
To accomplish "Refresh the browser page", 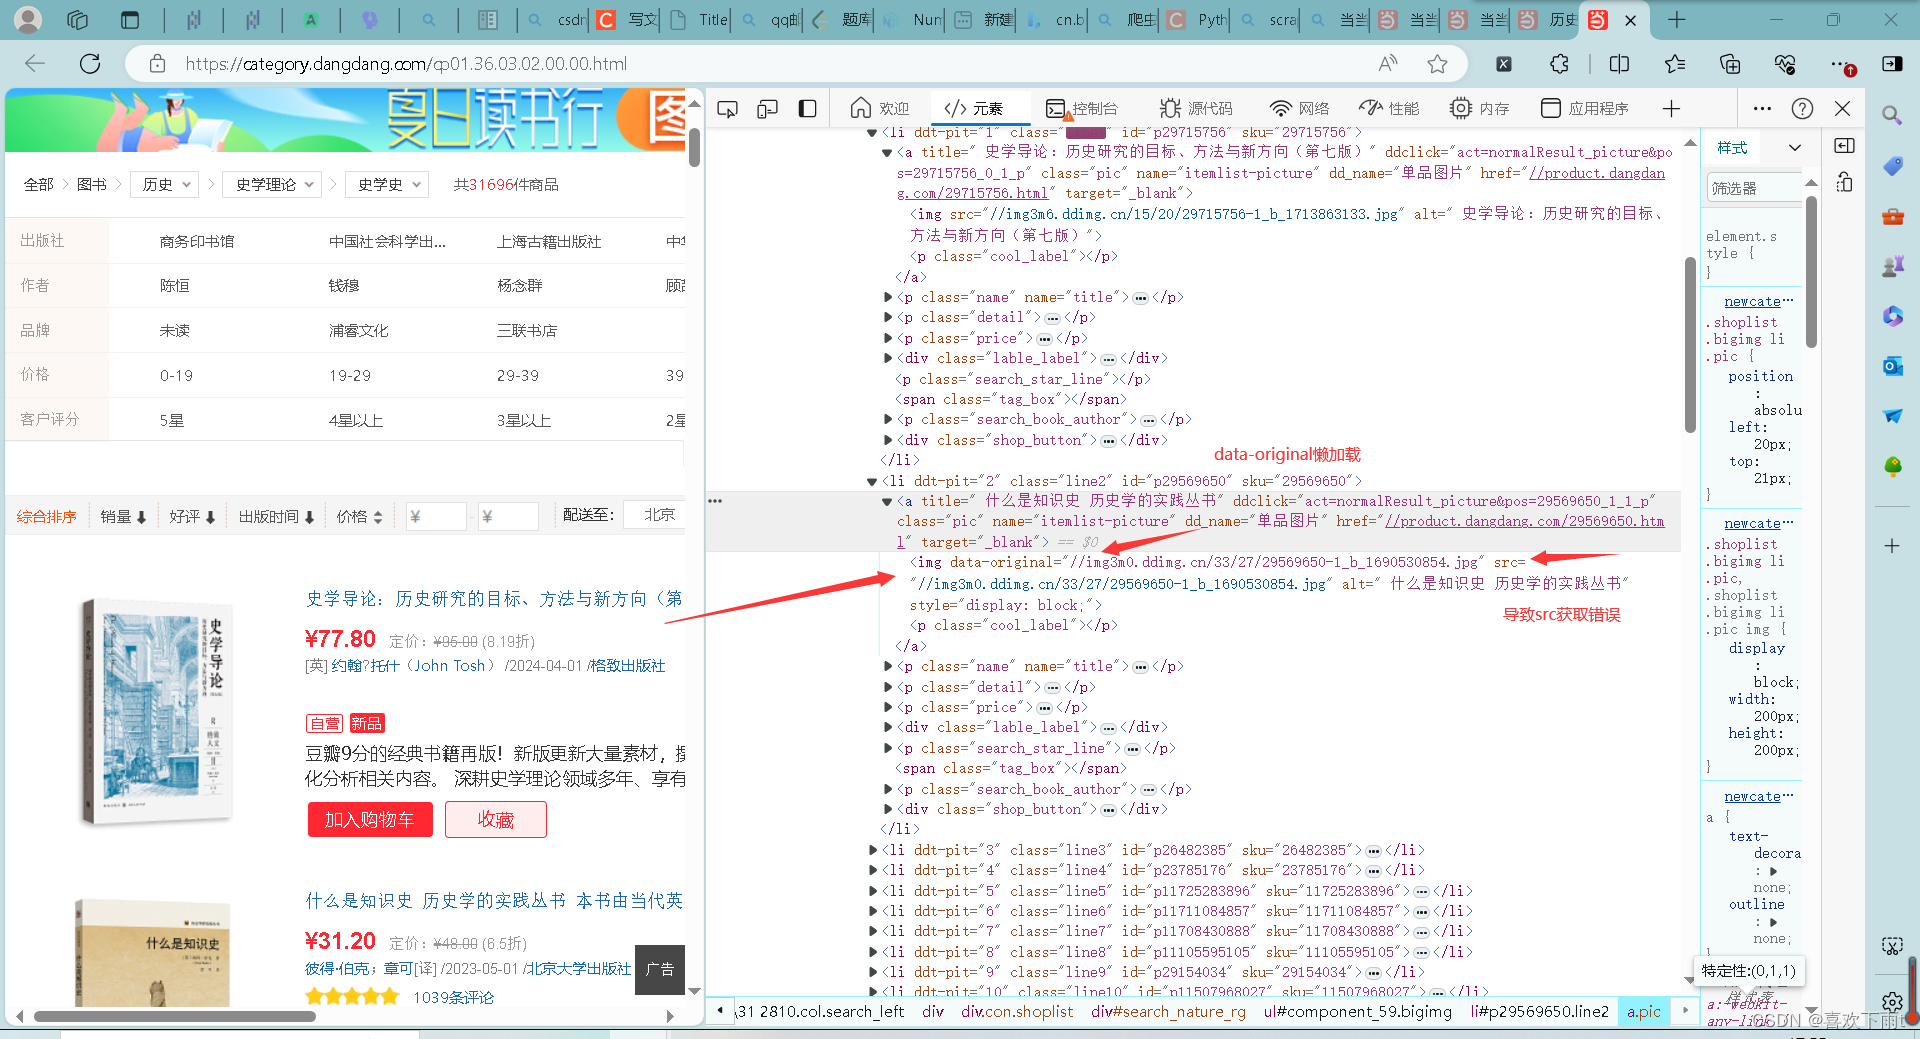I will [x=90, y=64].
